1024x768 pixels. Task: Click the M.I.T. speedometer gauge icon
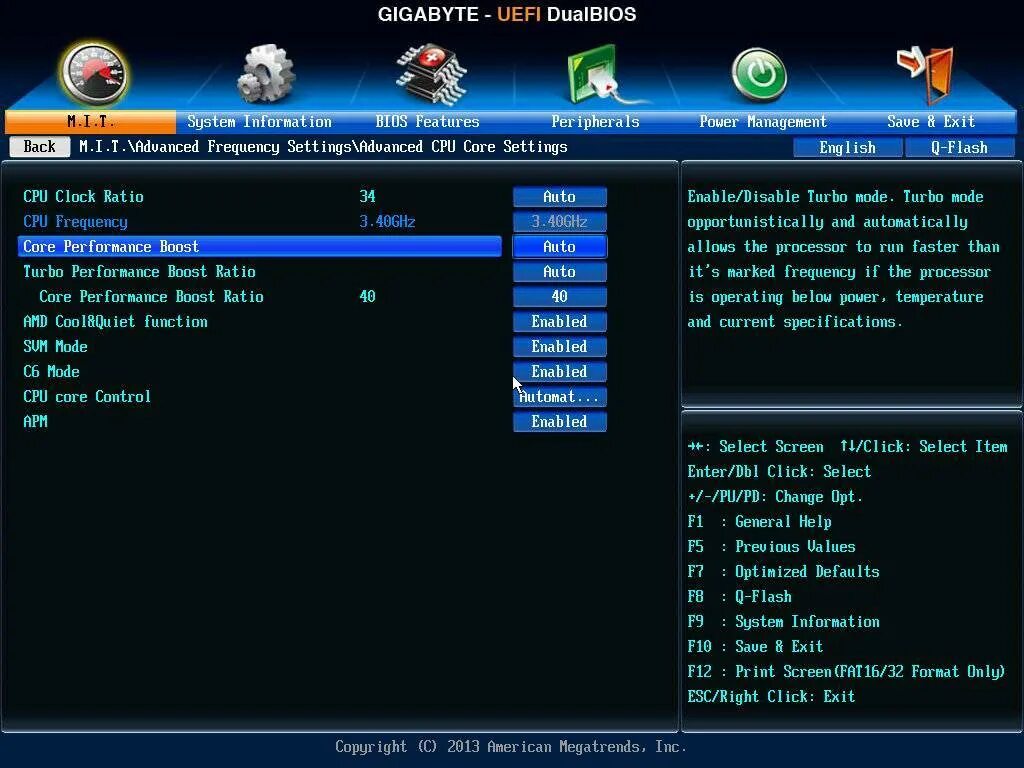click(94, 74)
